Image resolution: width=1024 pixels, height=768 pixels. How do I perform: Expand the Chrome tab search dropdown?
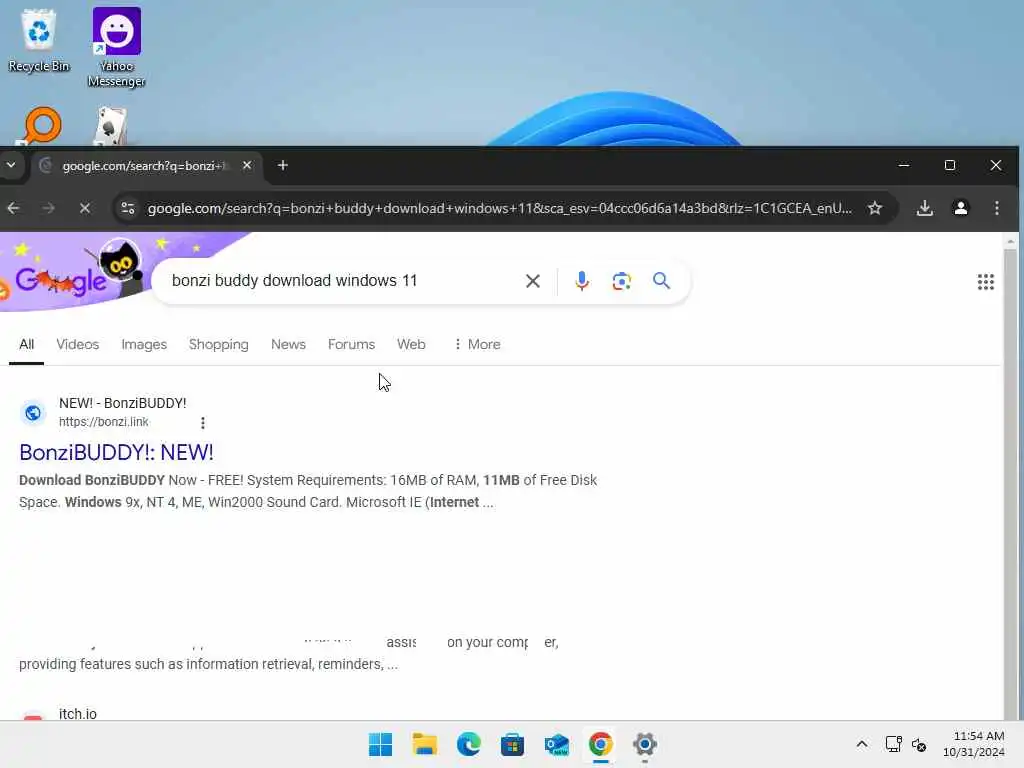pyautogui.click(x=11, y=165)
